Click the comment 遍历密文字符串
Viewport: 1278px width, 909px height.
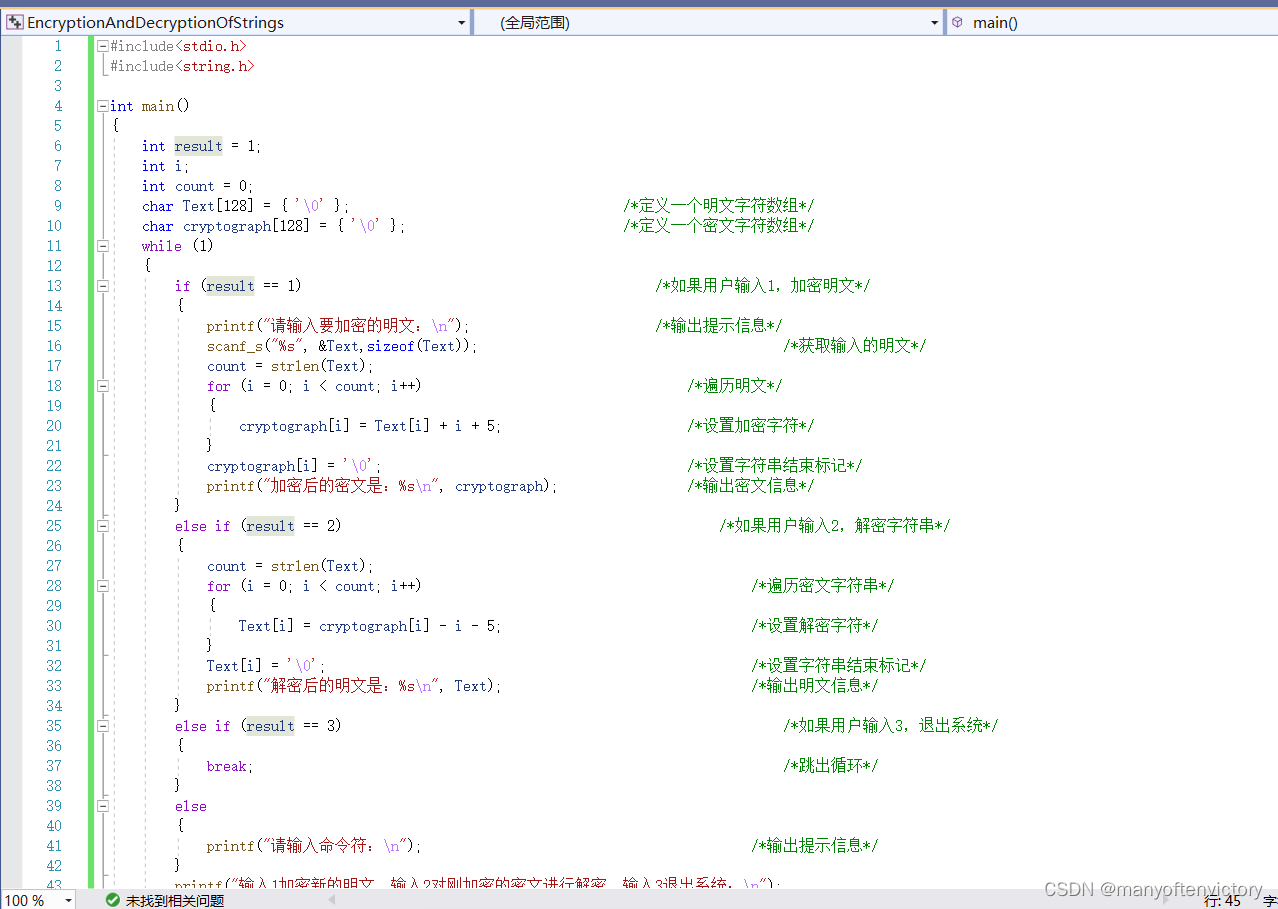tap(822, 586)
